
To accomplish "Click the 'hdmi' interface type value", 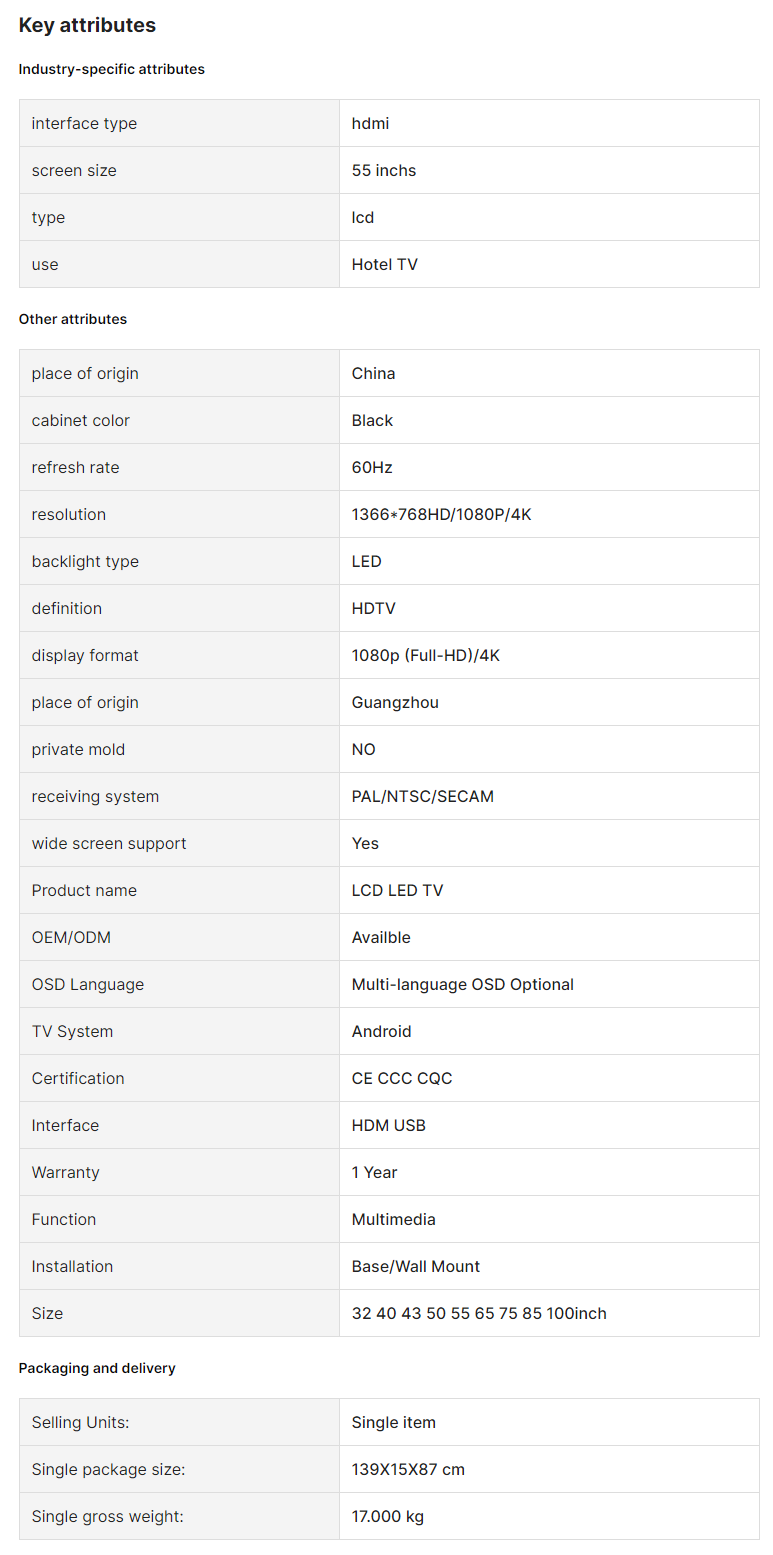I will 370,123.
